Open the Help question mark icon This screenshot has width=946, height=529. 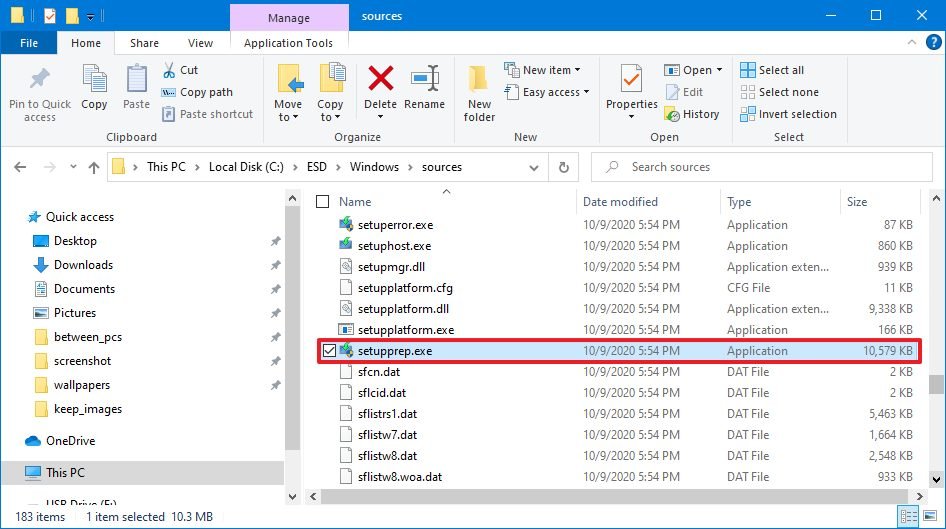(x=933, y=42)
